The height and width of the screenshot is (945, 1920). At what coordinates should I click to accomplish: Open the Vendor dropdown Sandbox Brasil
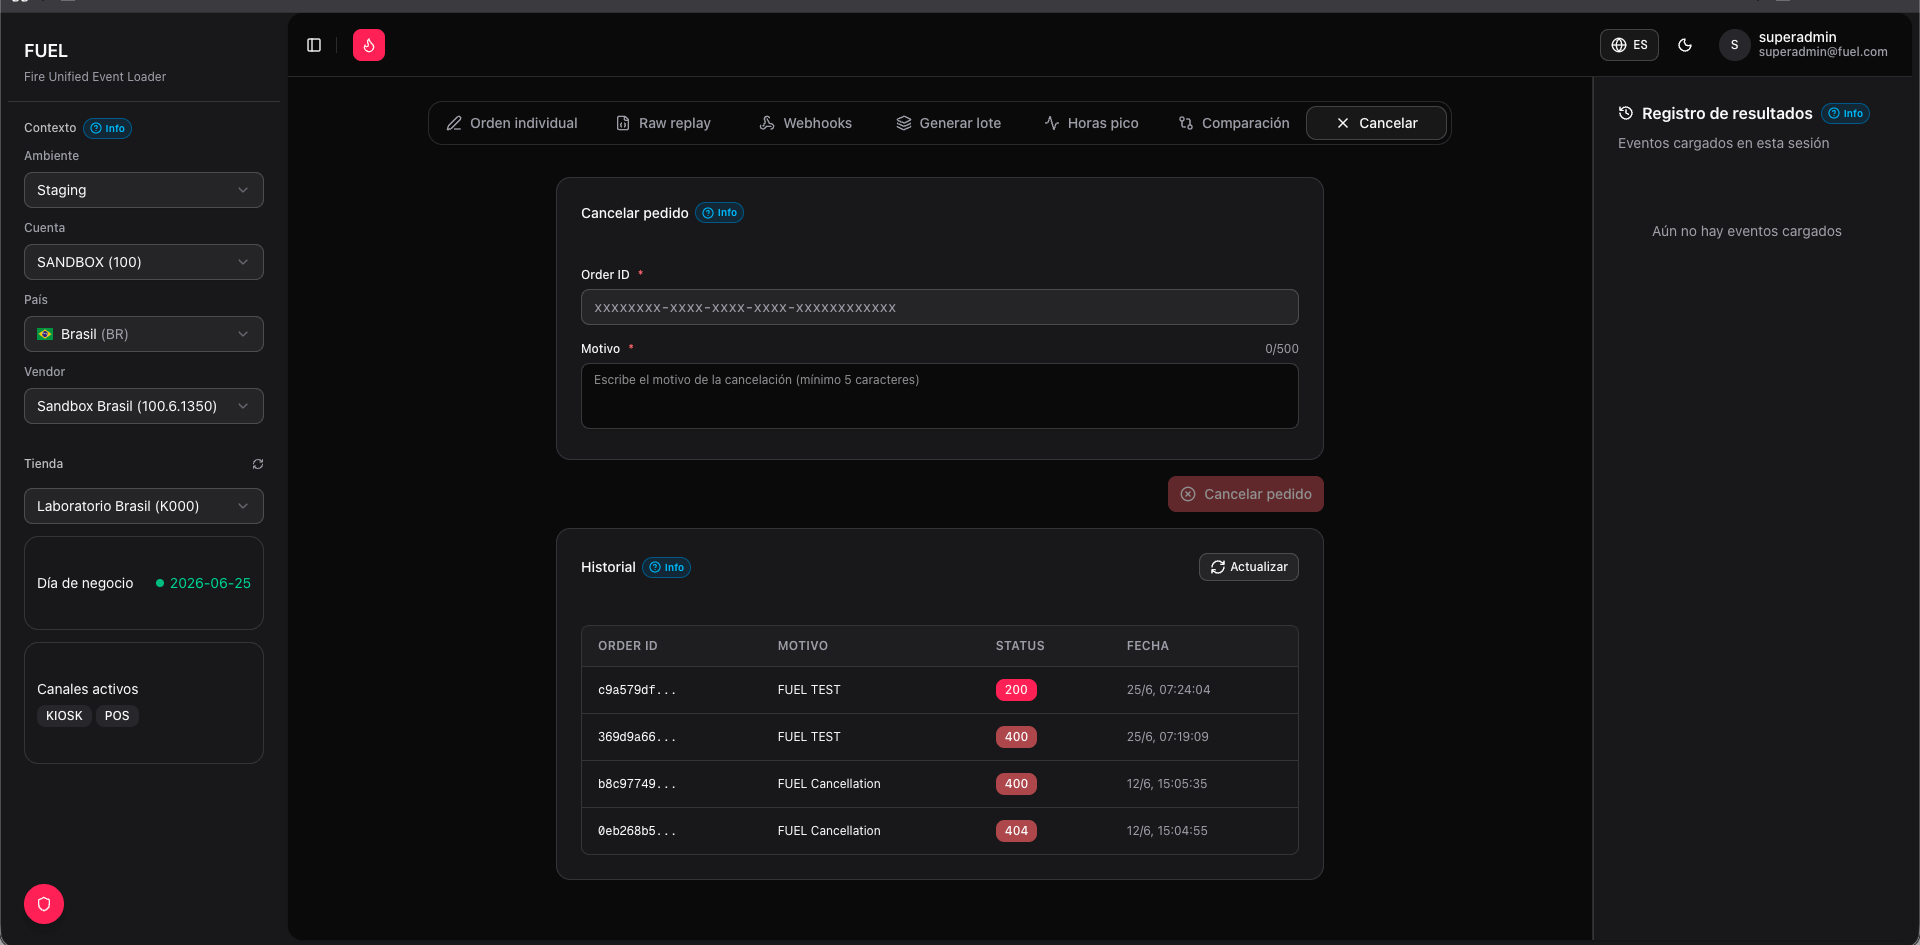[144, 406]
